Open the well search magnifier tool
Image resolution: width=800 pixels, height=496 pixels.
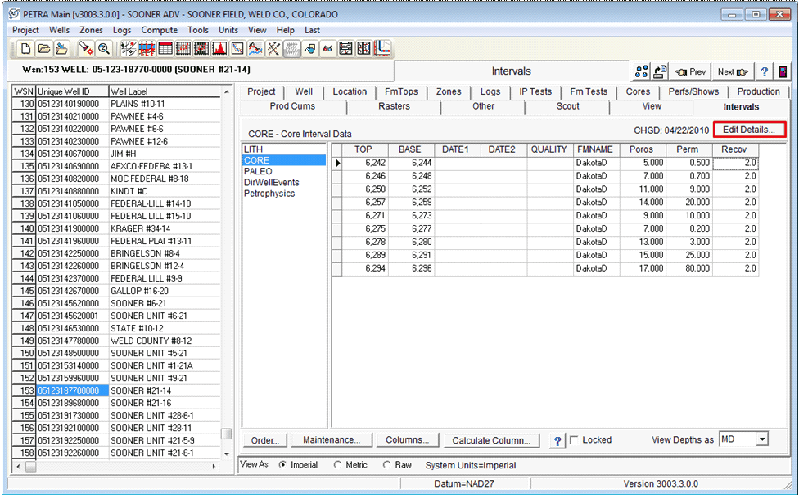click(x=104, y=48)
